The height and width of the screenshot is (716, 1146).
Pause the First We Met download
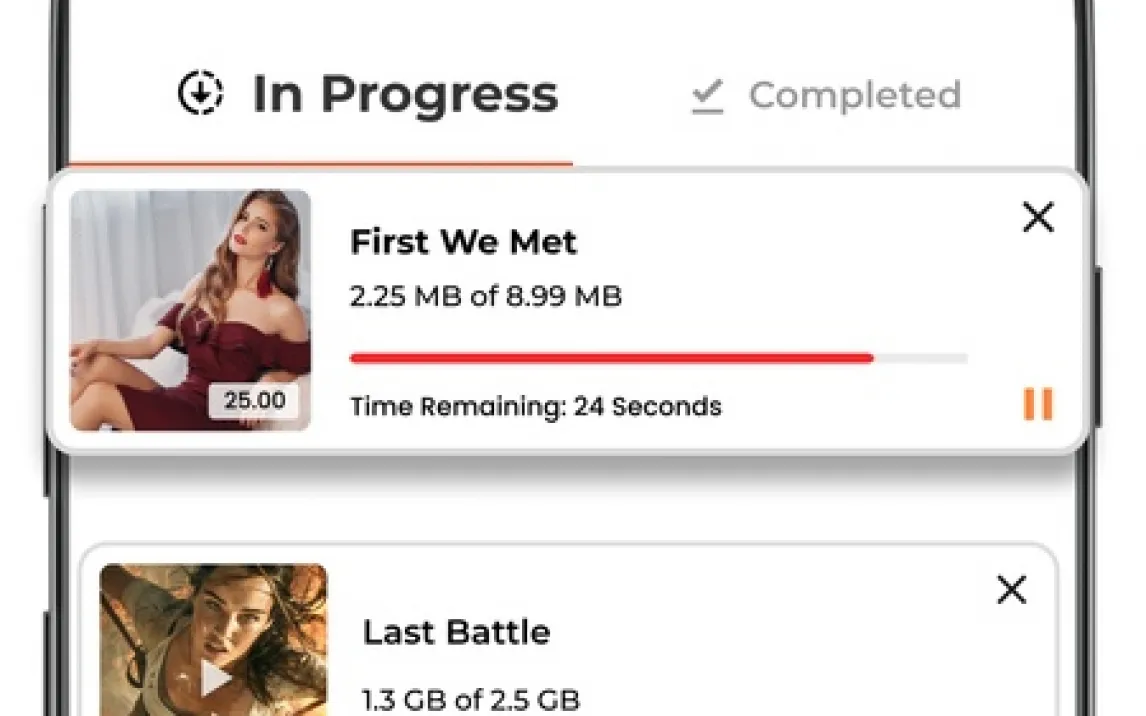coord(1038,404)
